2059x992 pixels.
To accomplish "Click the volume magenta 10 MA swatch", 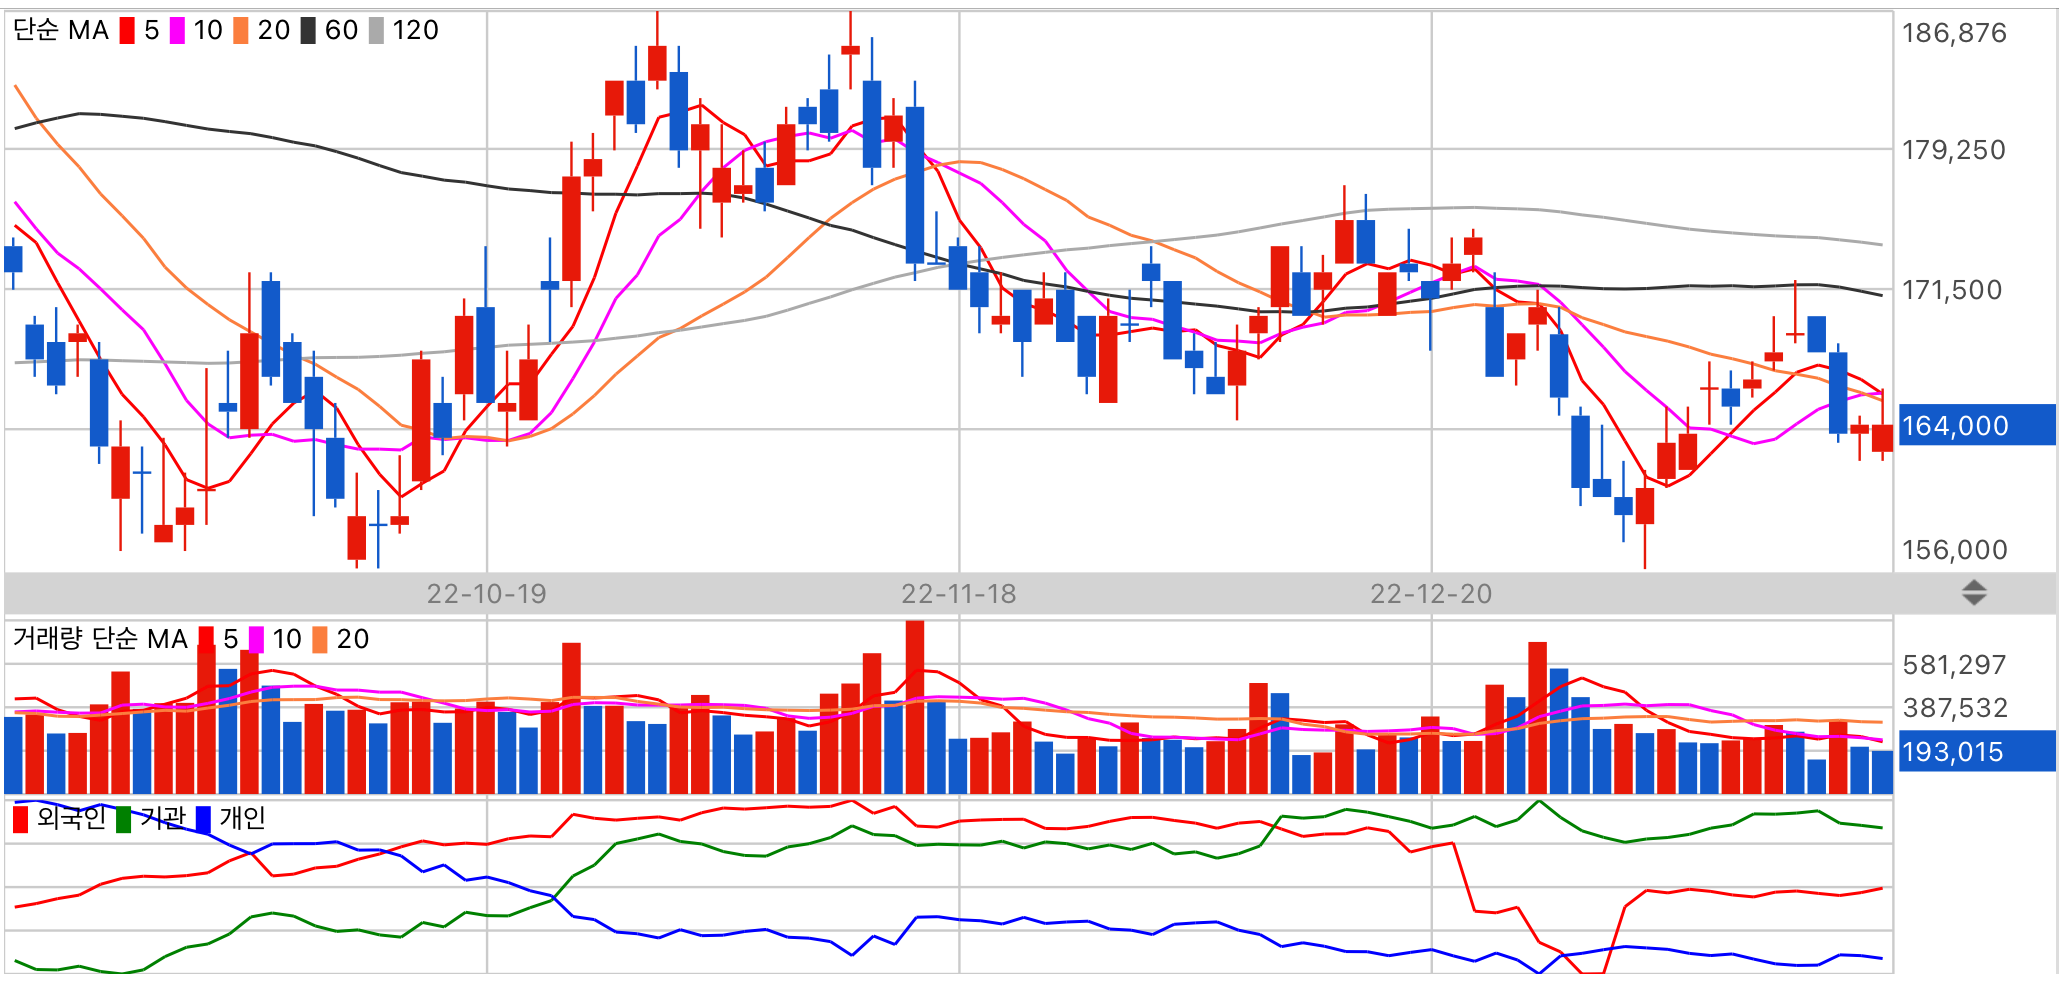I will pos(256,639).
